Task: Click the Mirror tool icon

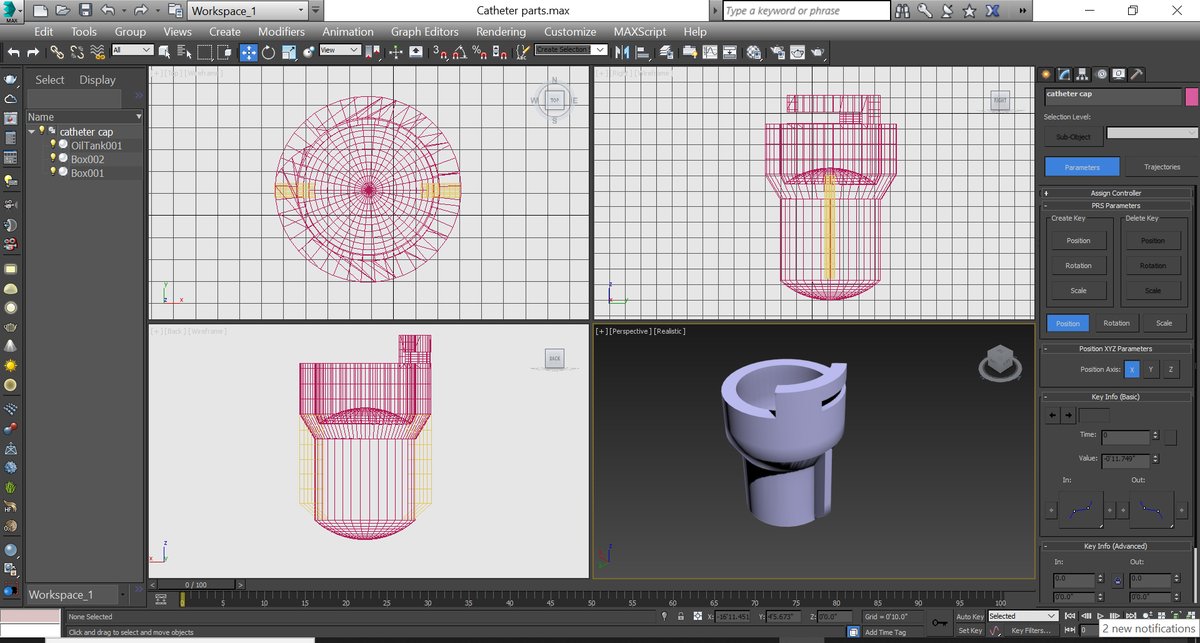Action: (622, 52)
